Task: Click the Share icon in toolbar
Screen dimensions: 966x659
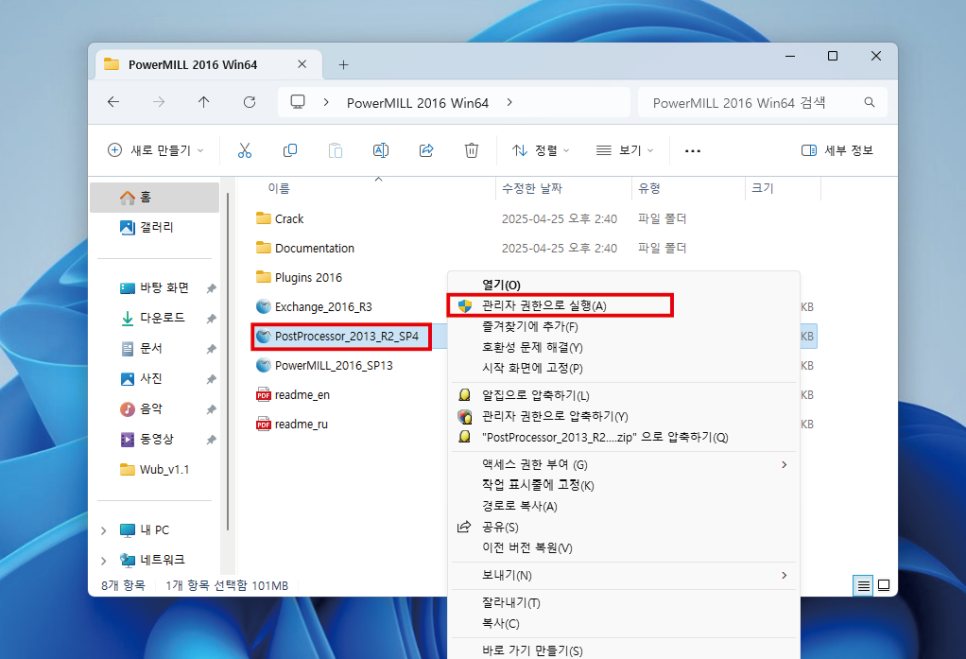Action: (426, 150)
